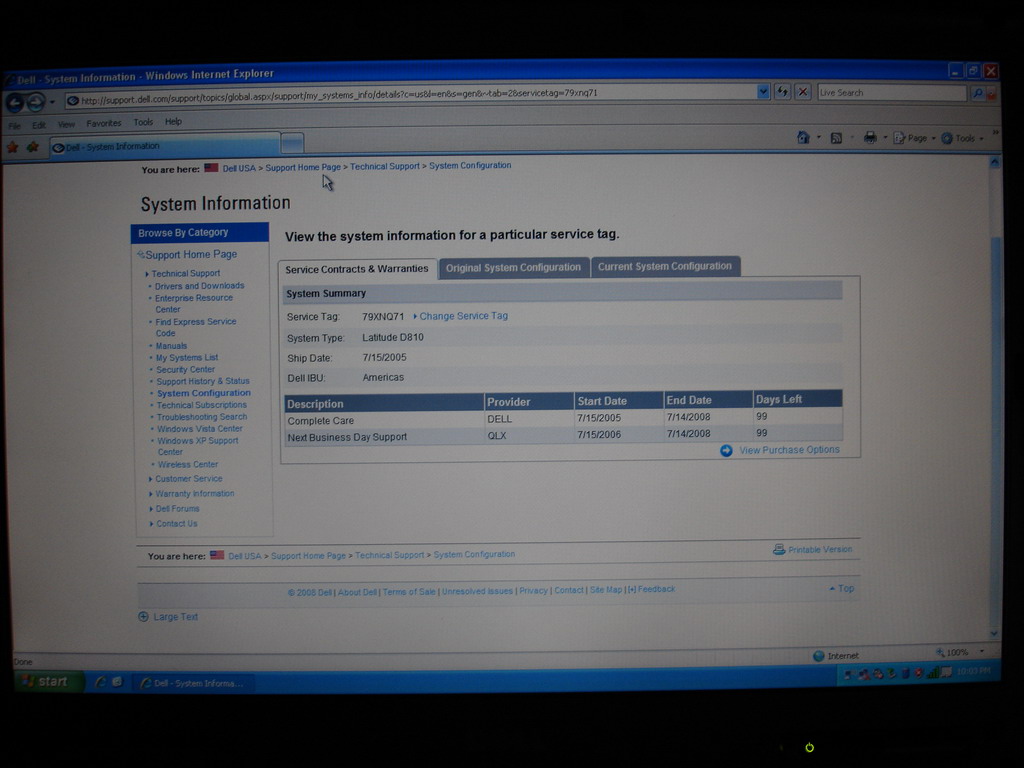Click Technical Support in top breadcrumb
The width and height of the screenshot is (1024, 768).
(x=385, y=167)
